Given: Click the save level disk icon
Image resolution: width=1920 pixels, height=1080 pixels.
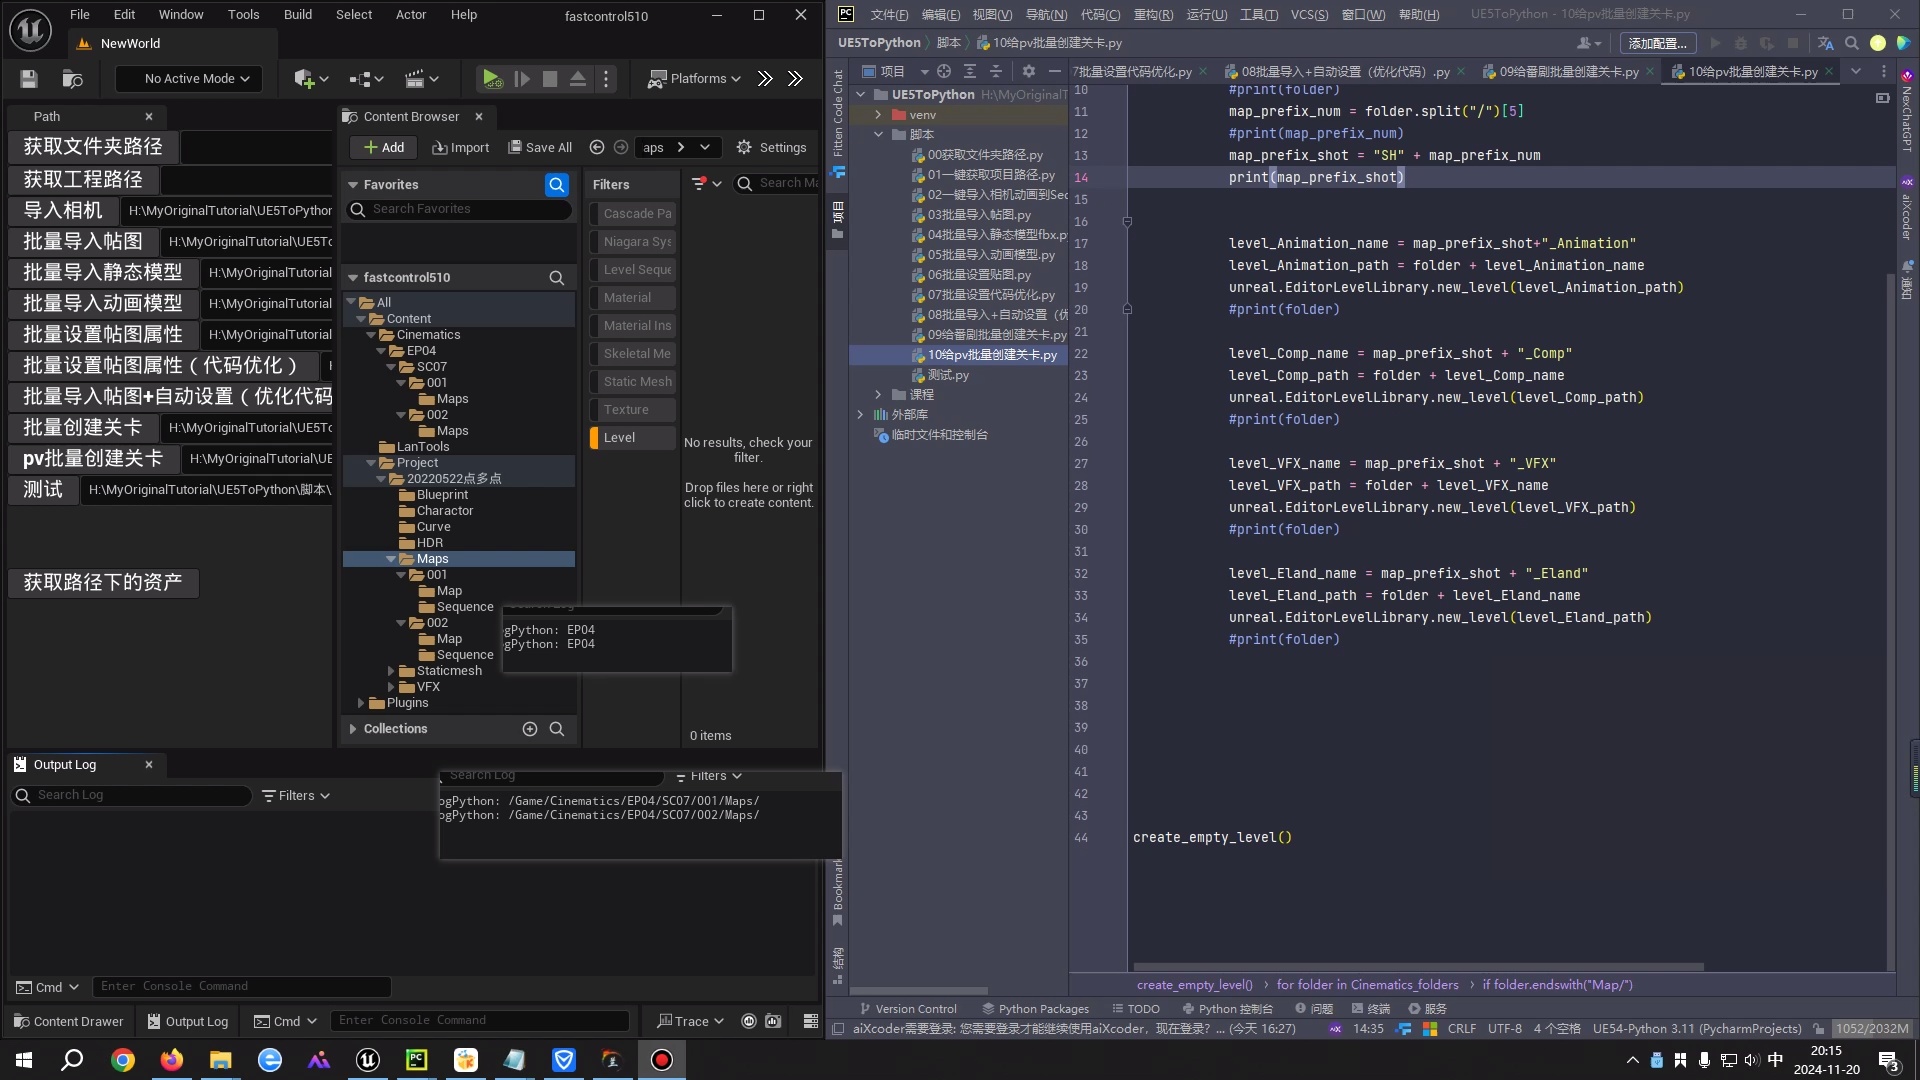Looking at the screenshot, I should (29, 79).
